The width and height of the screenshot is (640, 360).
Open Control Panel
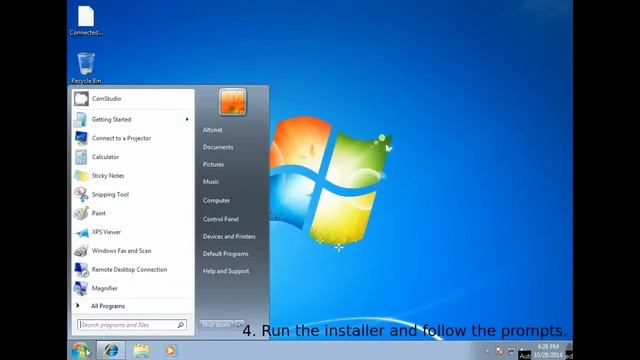coord(221,219)
